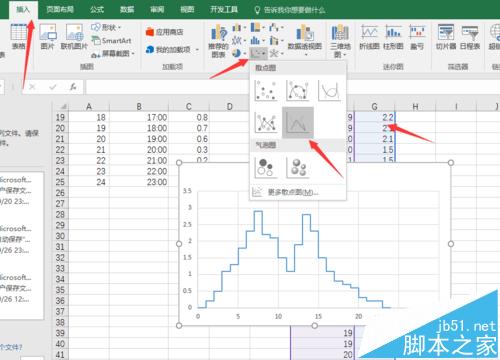Screen dimensions: 500x360
Task: Insert a 切片器 slicer
Action: point(446,37)
